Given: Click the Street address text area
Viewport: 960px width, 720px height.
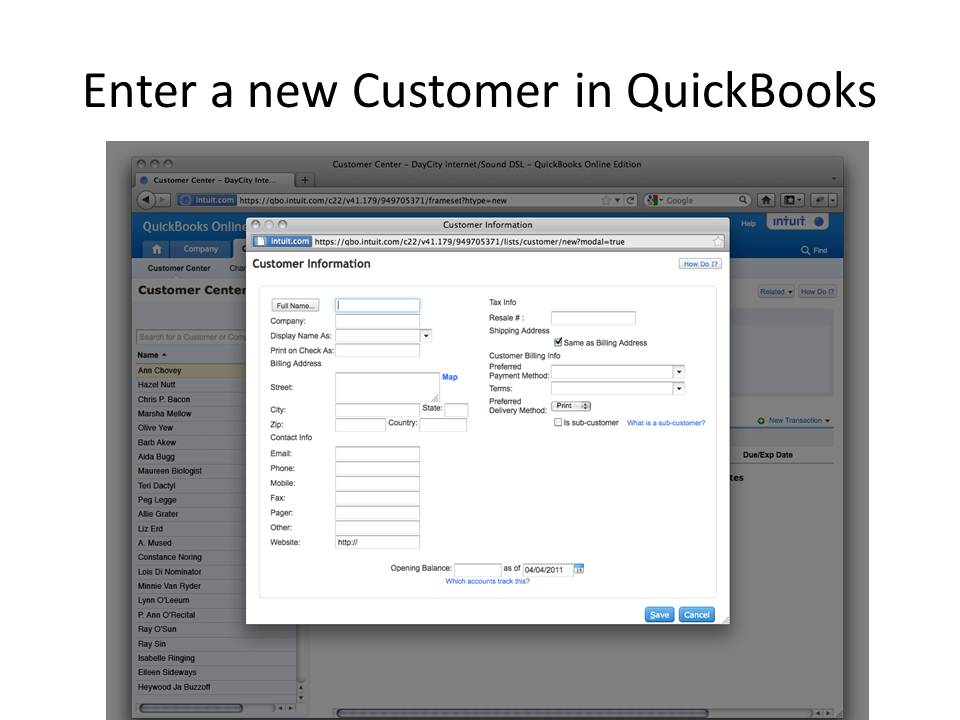Looking at the screenshot, I should click(387, 387).
